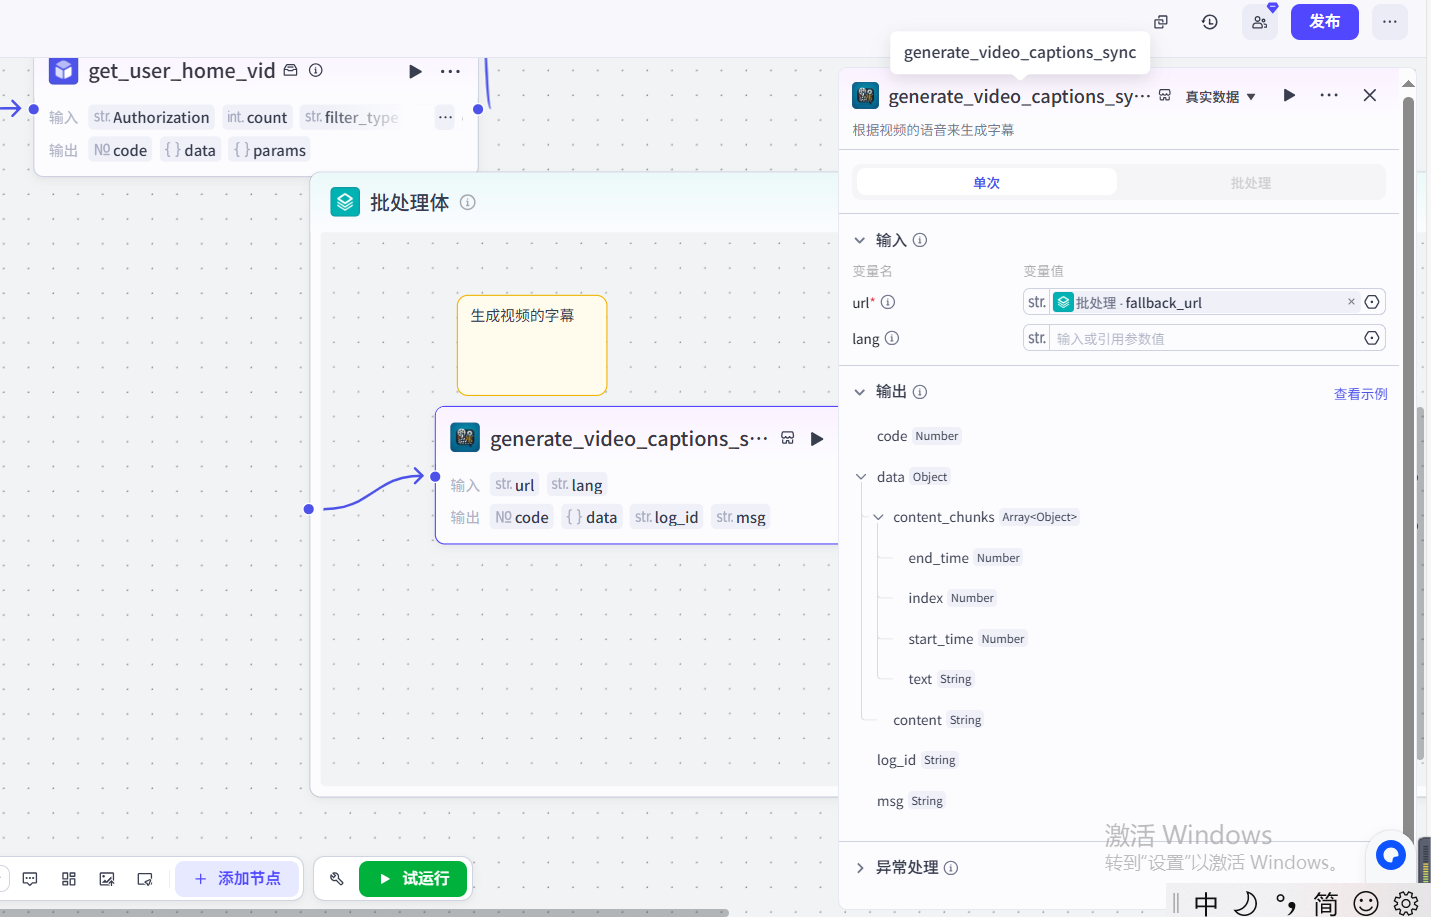The image size is (1431, 917).
Task: Switch to 单次 single mode tab
Action: click(986, 183)
